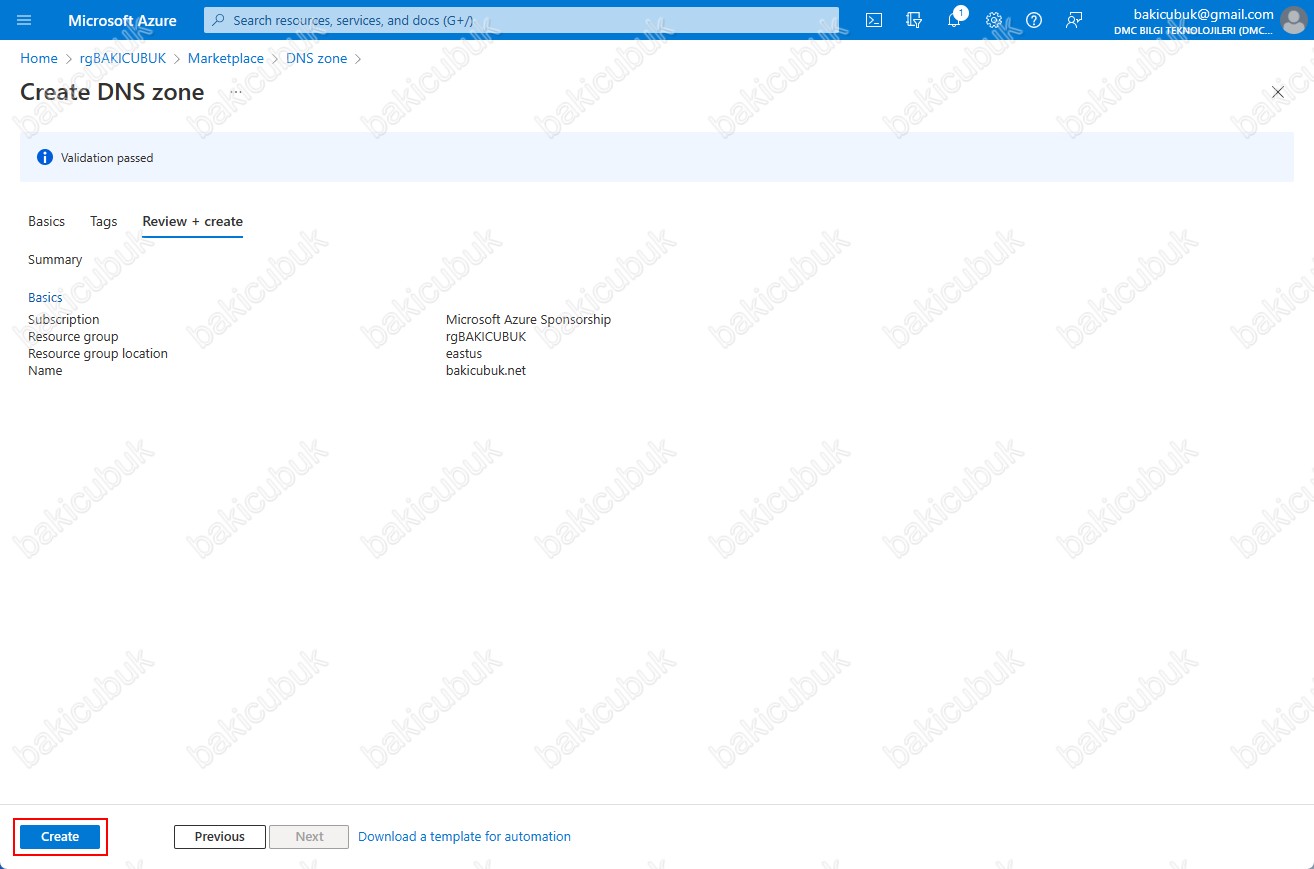Screen dimensions: 1314x869
Task: Click the Summary heading
Action: click(55, 260)
